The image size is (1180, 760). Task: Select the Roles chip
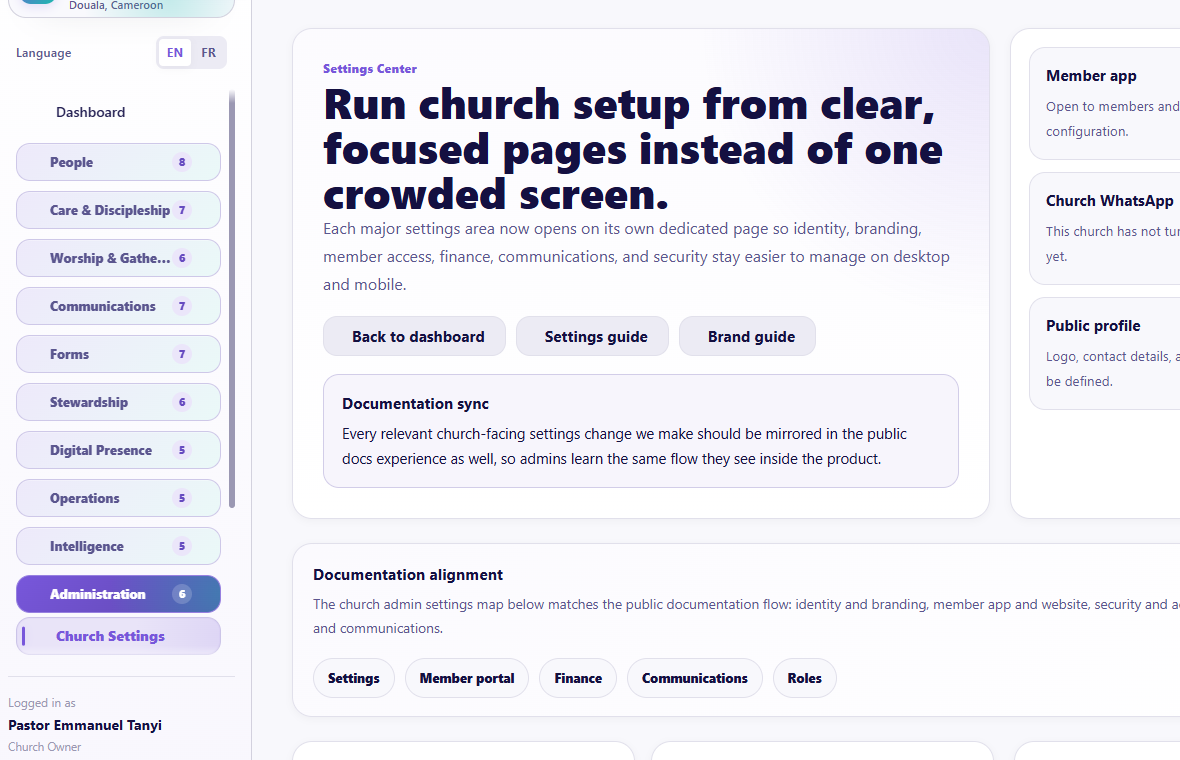pyautogui.click(x=804, y=678)
